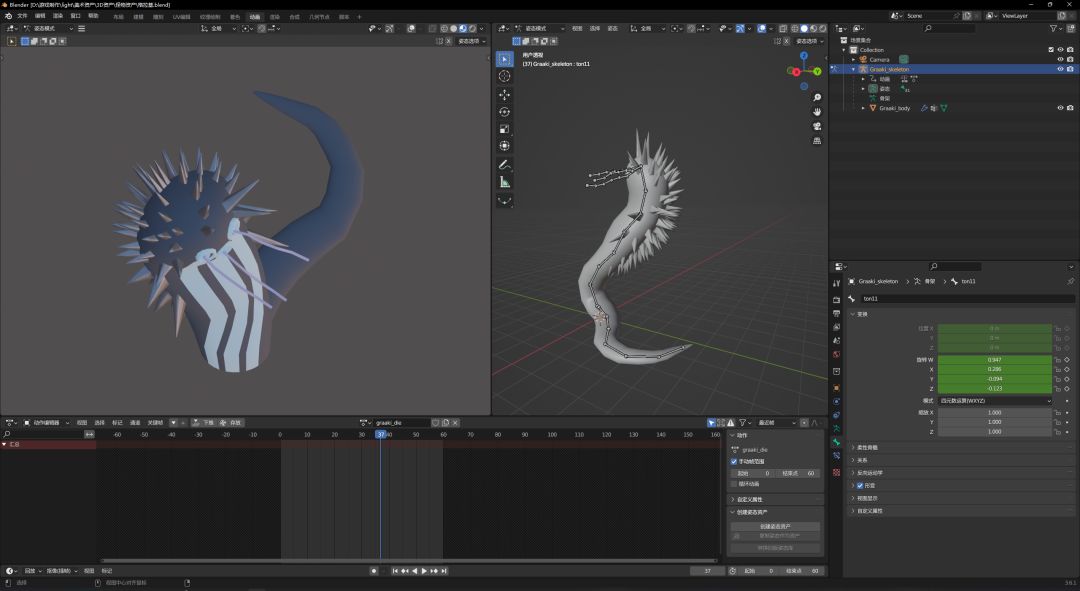
Task: Pick the Measure tool in viewport toolbar
Action: point(504,182)
